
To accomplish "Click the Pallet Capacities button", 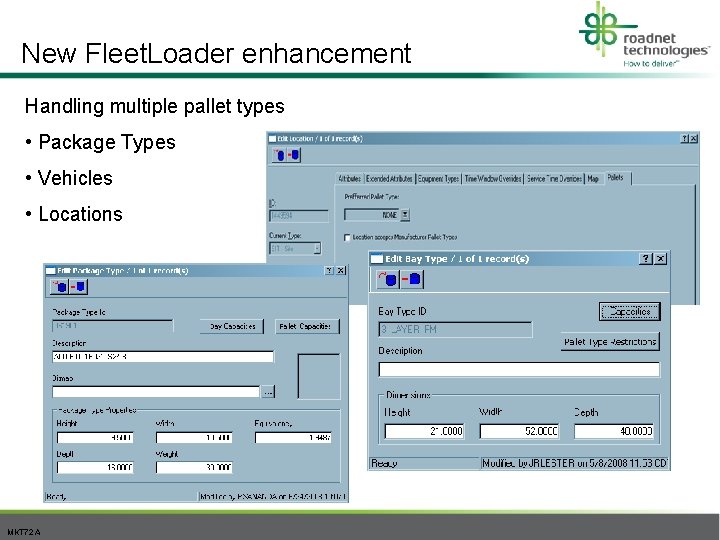I will tap(307, 326).
